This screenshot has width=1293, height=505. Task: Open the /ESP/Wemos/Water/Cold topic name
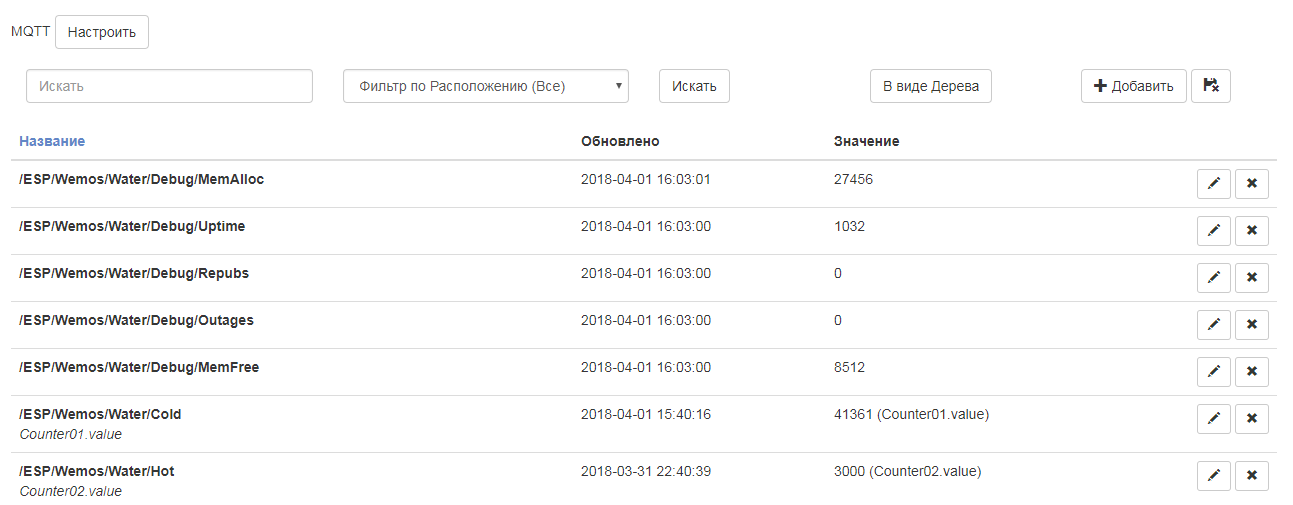pyautogui.click(x=100, y=414)
